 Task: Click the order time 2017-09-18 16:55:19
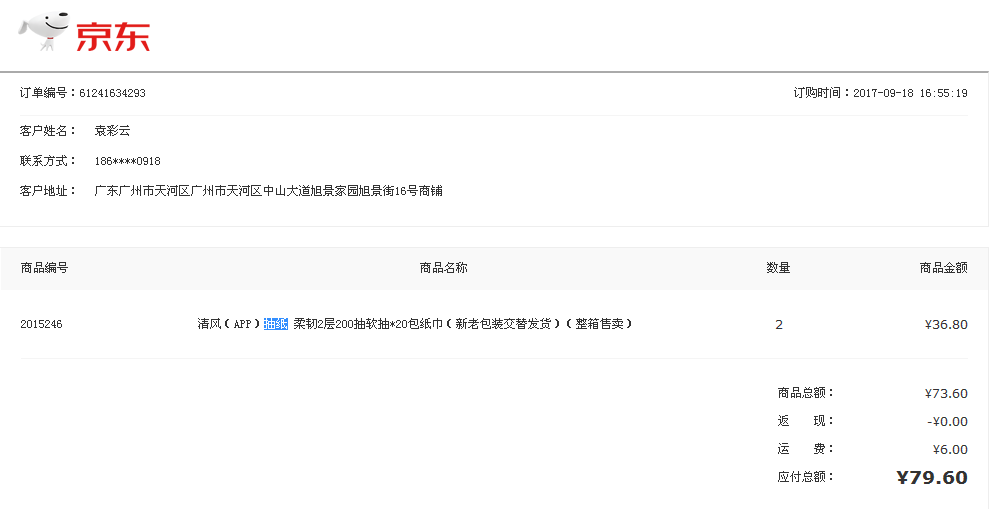pyautogui.click(x=910, y=93)
